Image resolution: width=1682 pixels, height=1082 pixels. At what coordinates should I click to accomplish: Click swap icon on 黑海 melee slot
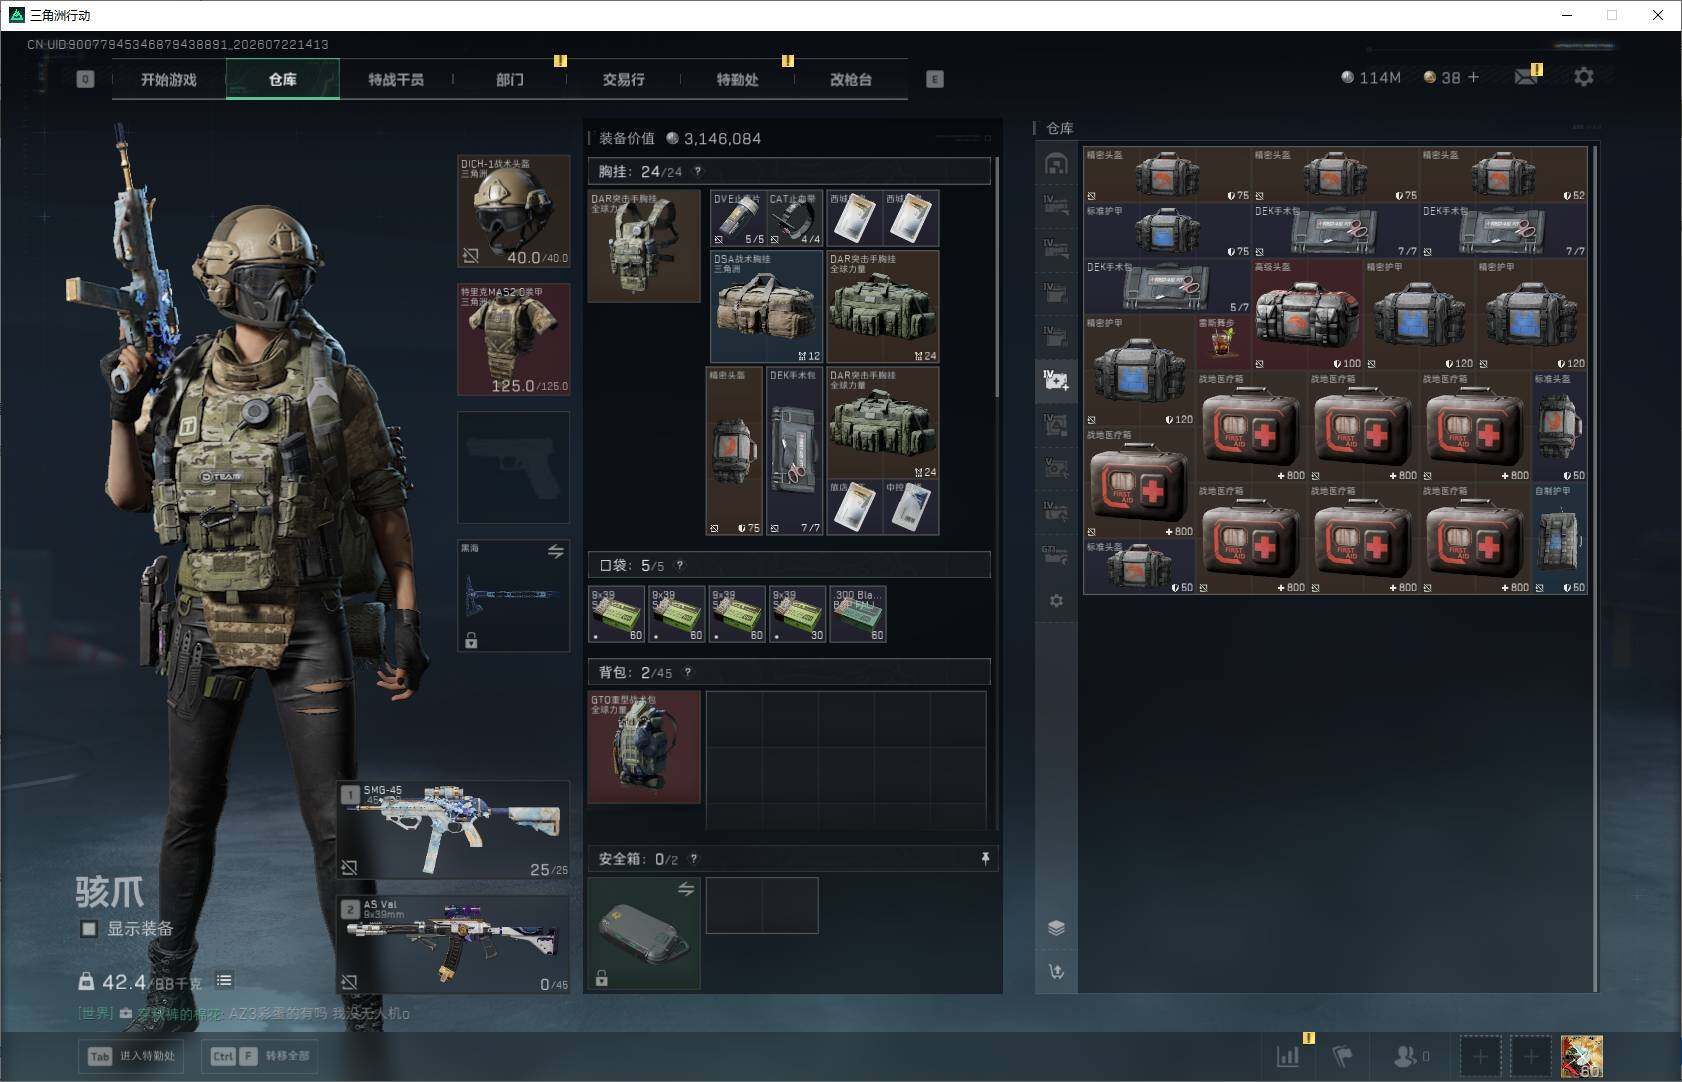tap(556, 551)
